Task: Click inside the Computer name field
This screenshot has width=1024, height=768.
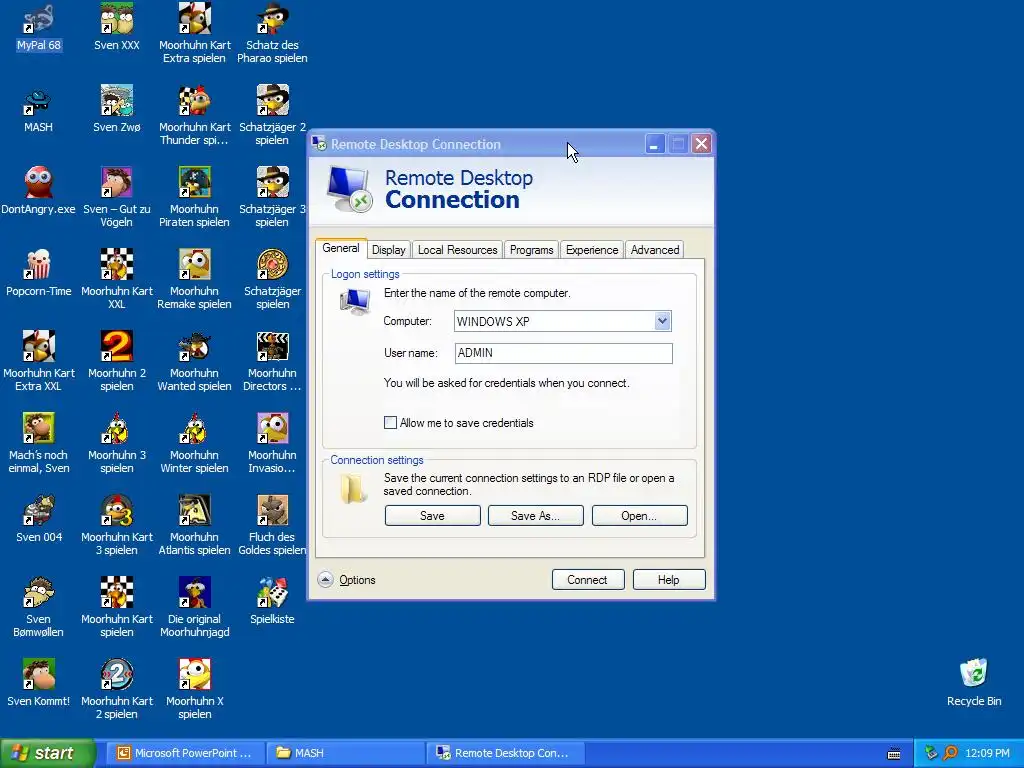Action: click(x=554, y=321)
